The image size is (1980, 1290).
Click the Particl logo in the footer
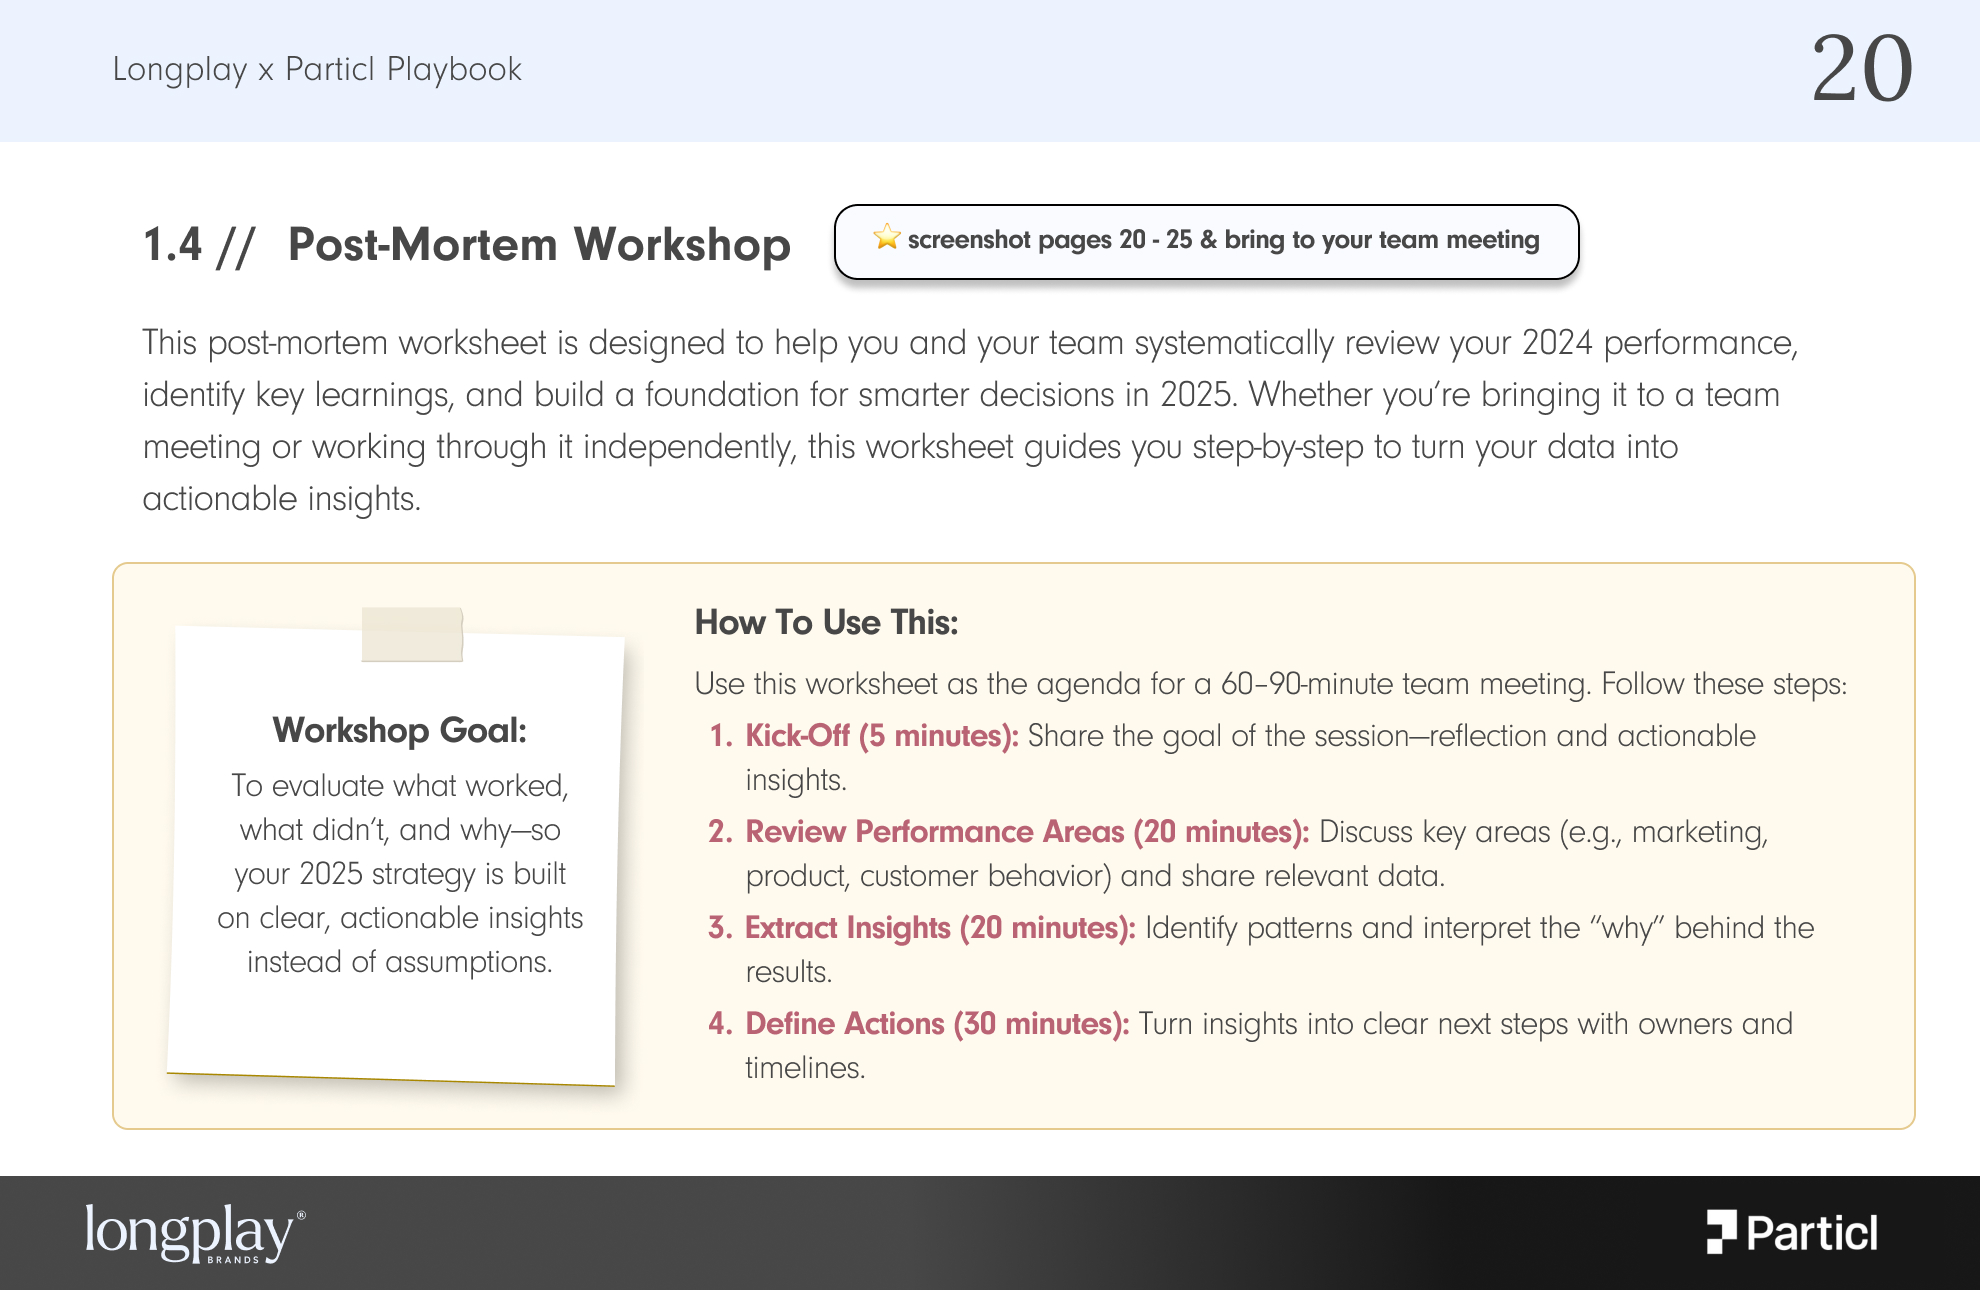[1792, 1232]
